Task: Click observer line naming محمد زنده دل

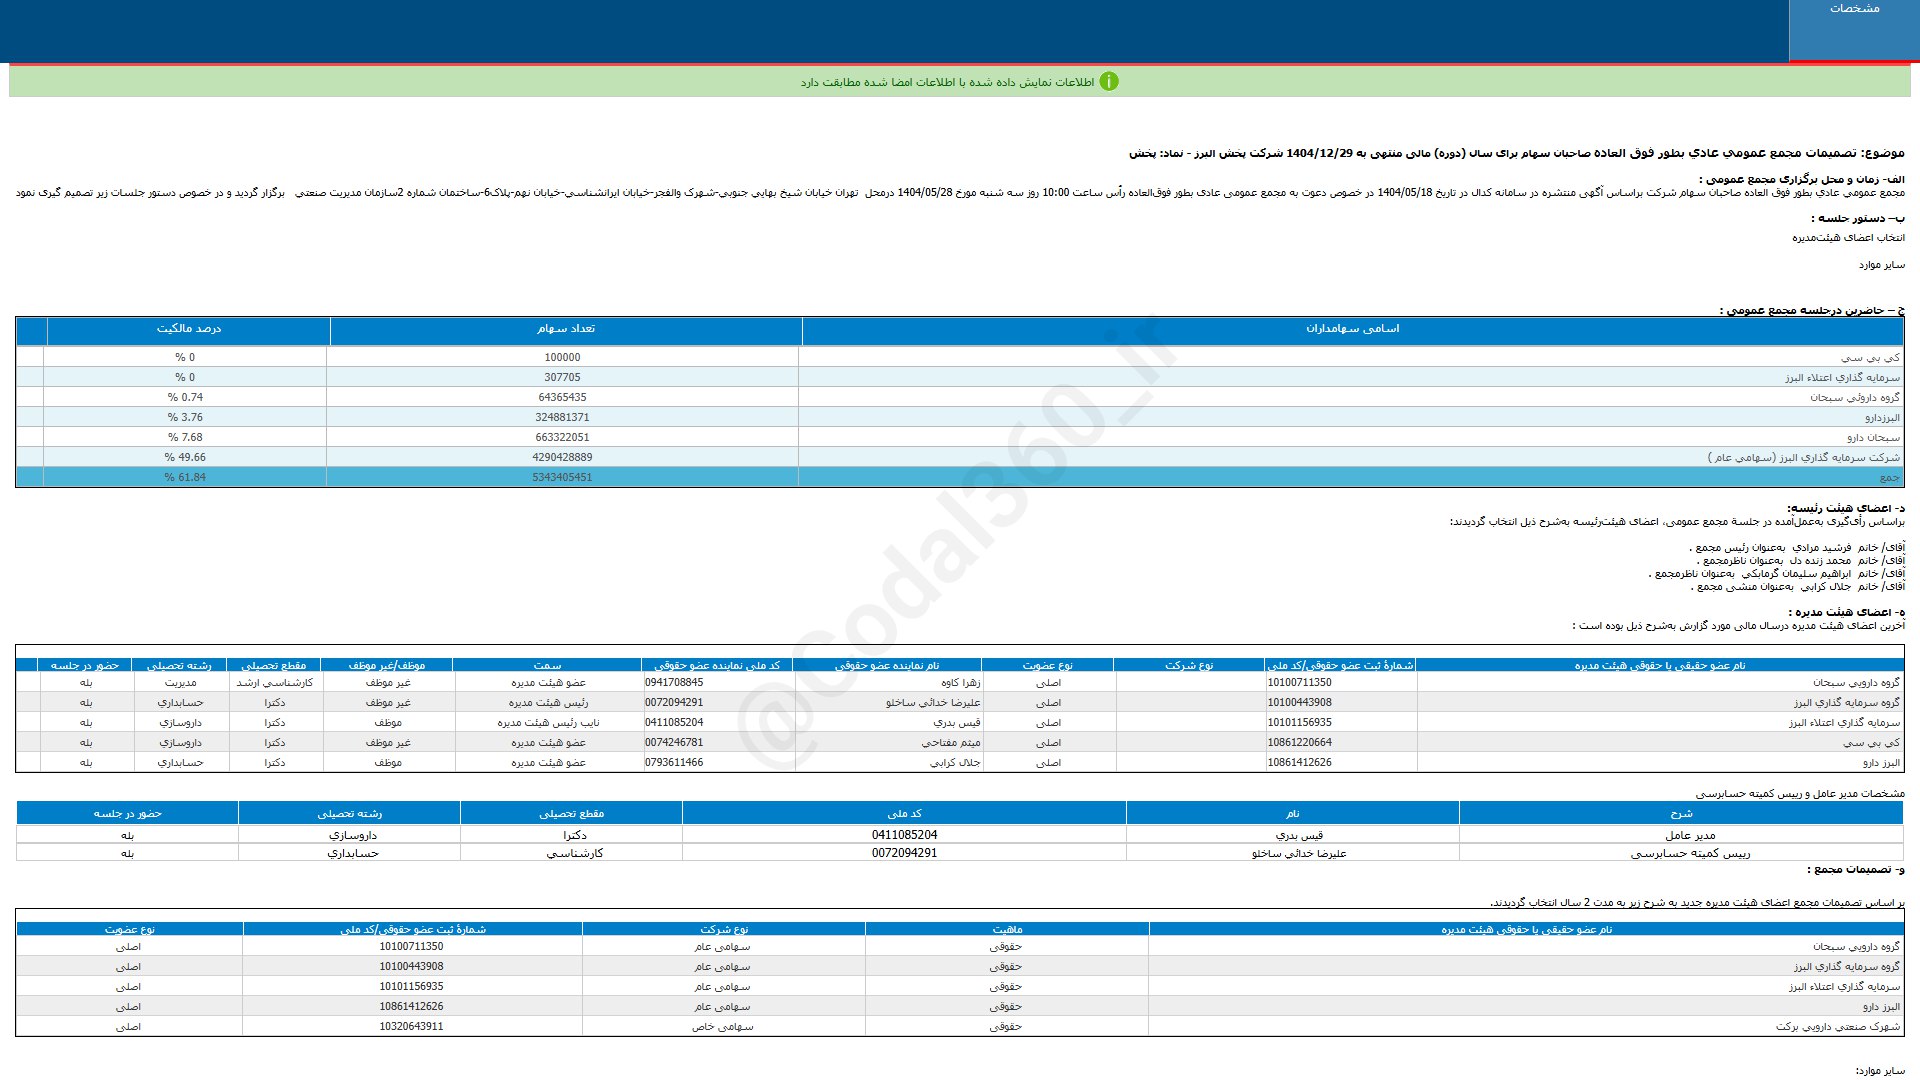Action: [x=1800, y=561]
